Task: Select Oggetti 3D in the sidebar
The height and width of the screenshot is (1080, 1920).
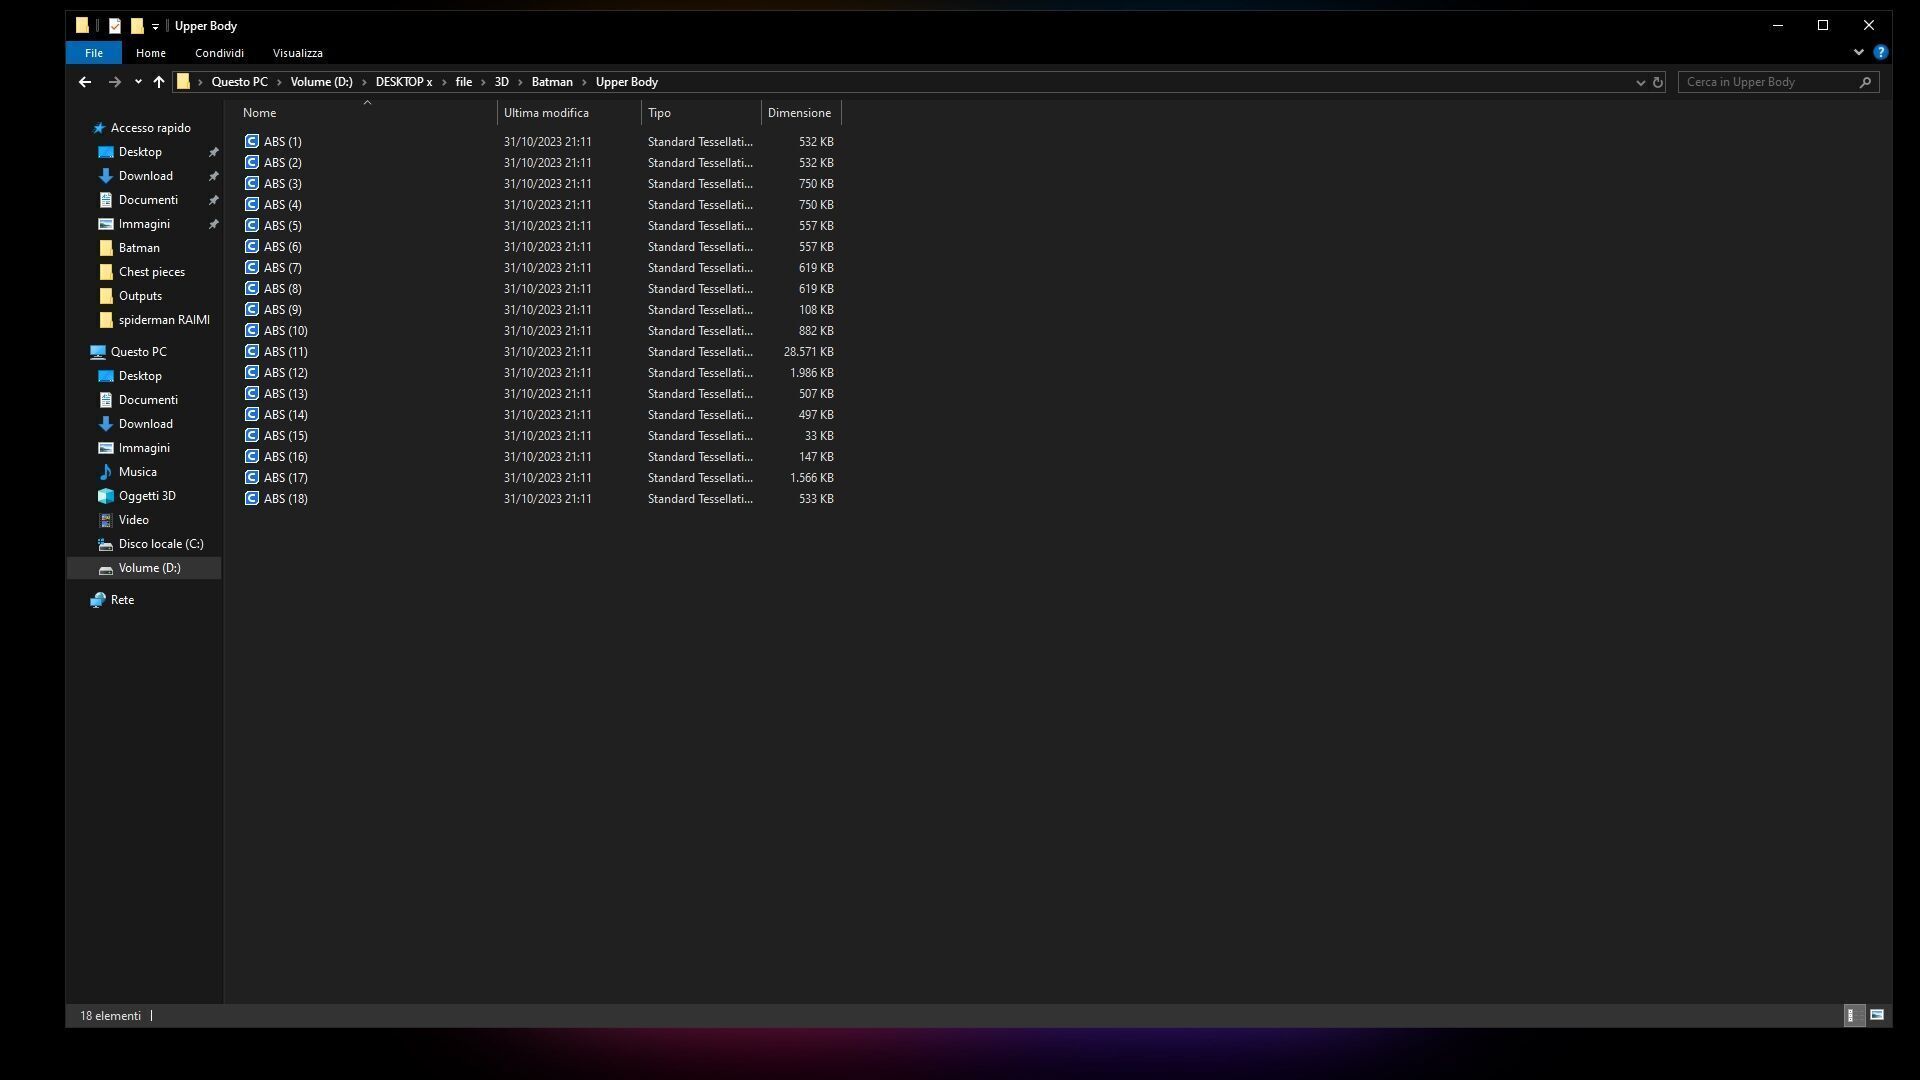Action: 147,496
